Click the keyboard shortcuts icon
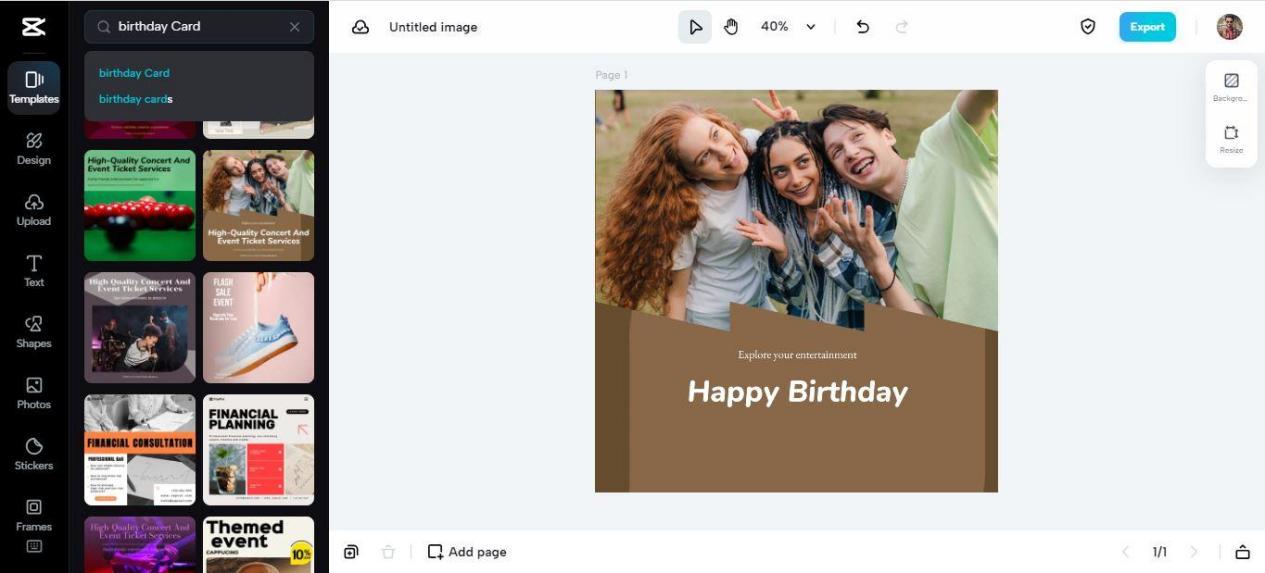This screenshot has height=573, width=1265. click(x=34, y=546)
